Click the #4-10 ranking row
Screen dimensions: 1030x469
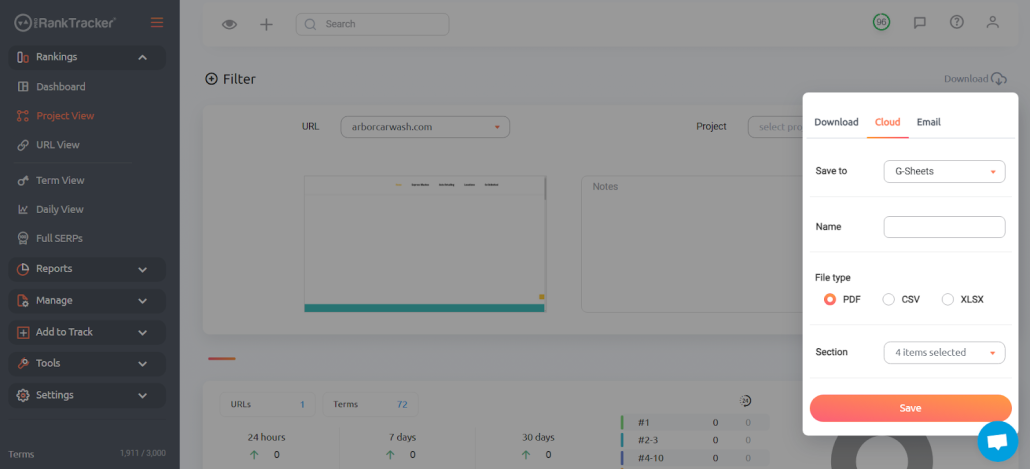point(694,457)
